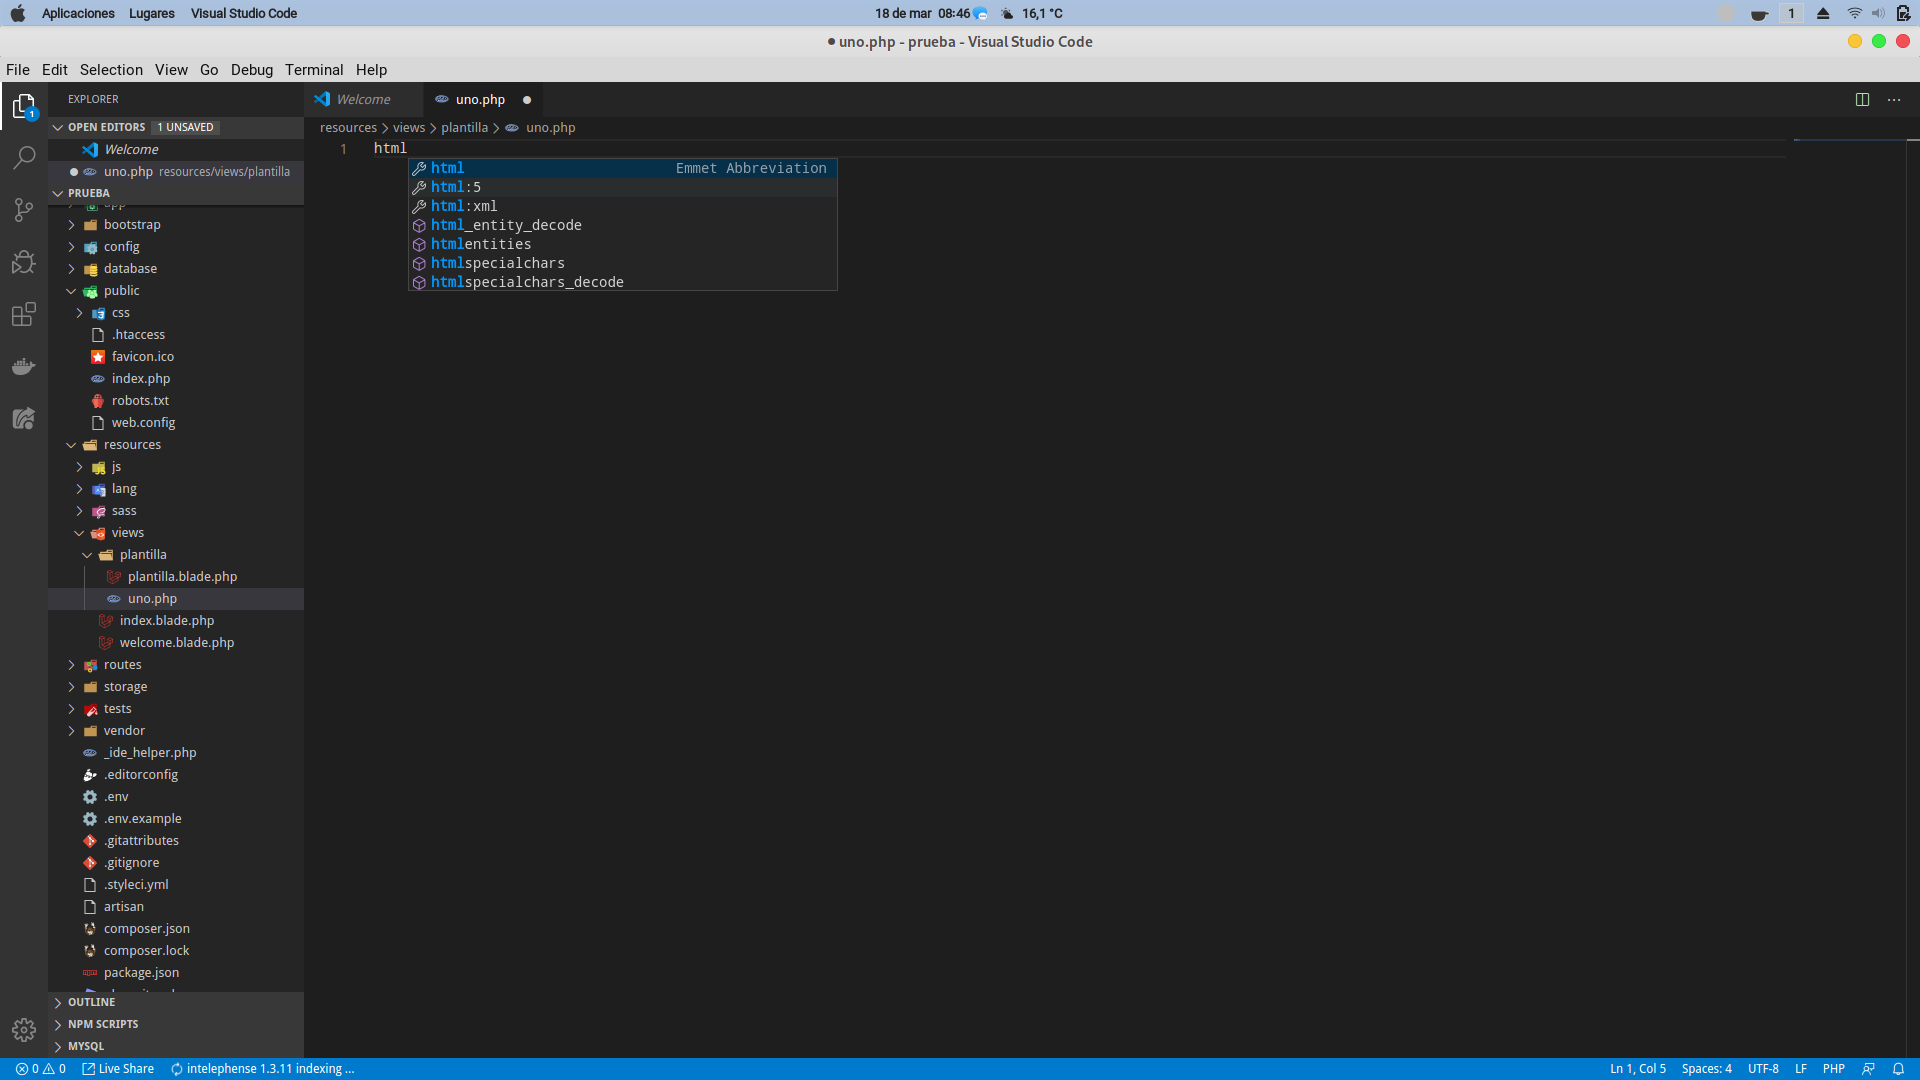Open composer.json file

coord(176,929)
